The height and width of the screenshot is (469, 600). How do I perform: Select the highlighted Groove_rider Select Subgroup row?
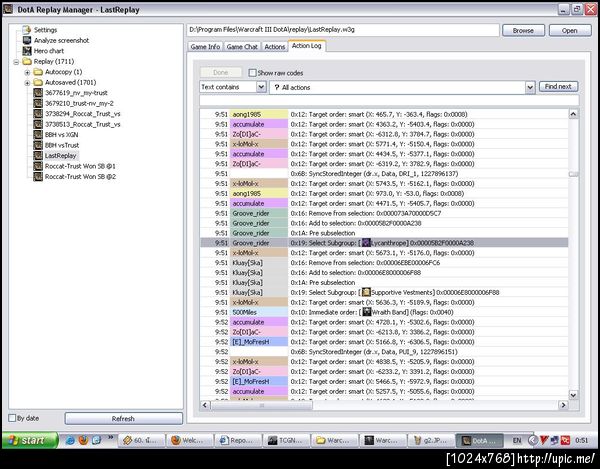click(384, 243)
